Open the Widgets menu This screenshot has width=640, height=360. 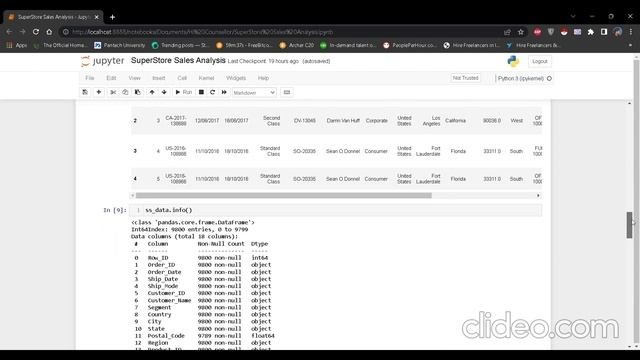[236, 78]
